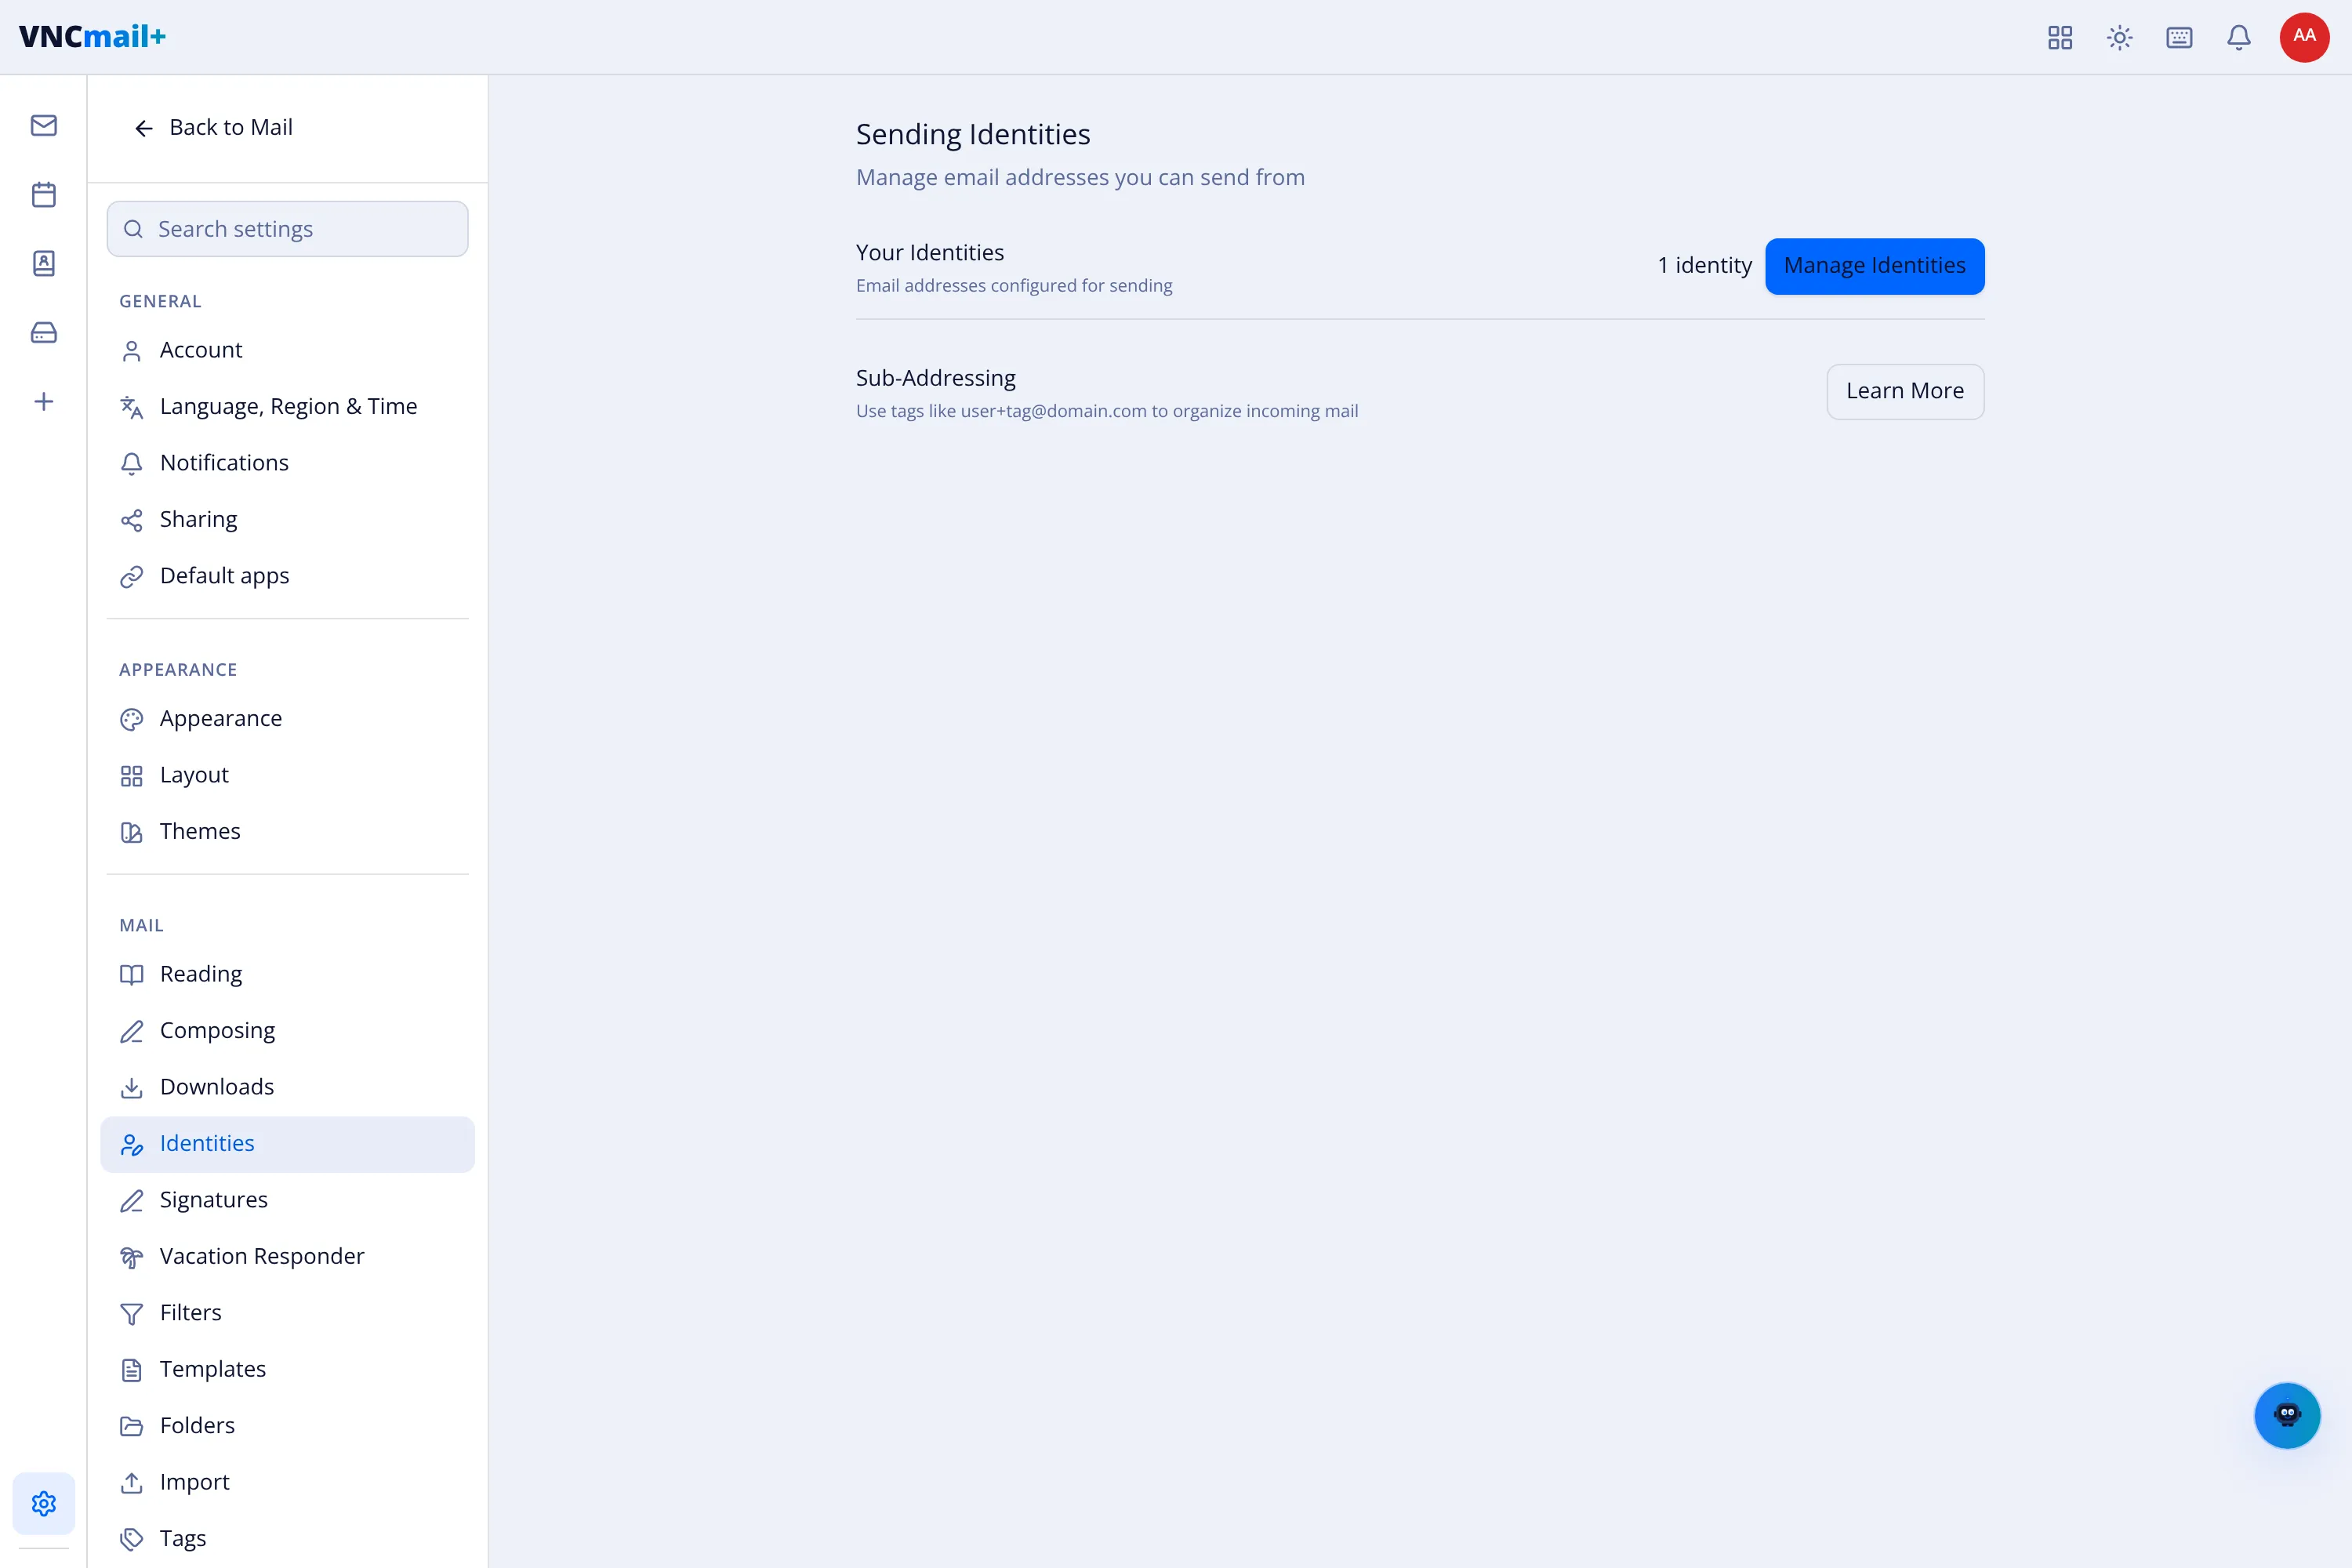Viewport: 2352px width, 1568px height.
Task: Open the apps grid icon in header
Action: (x=2060, y=37)
